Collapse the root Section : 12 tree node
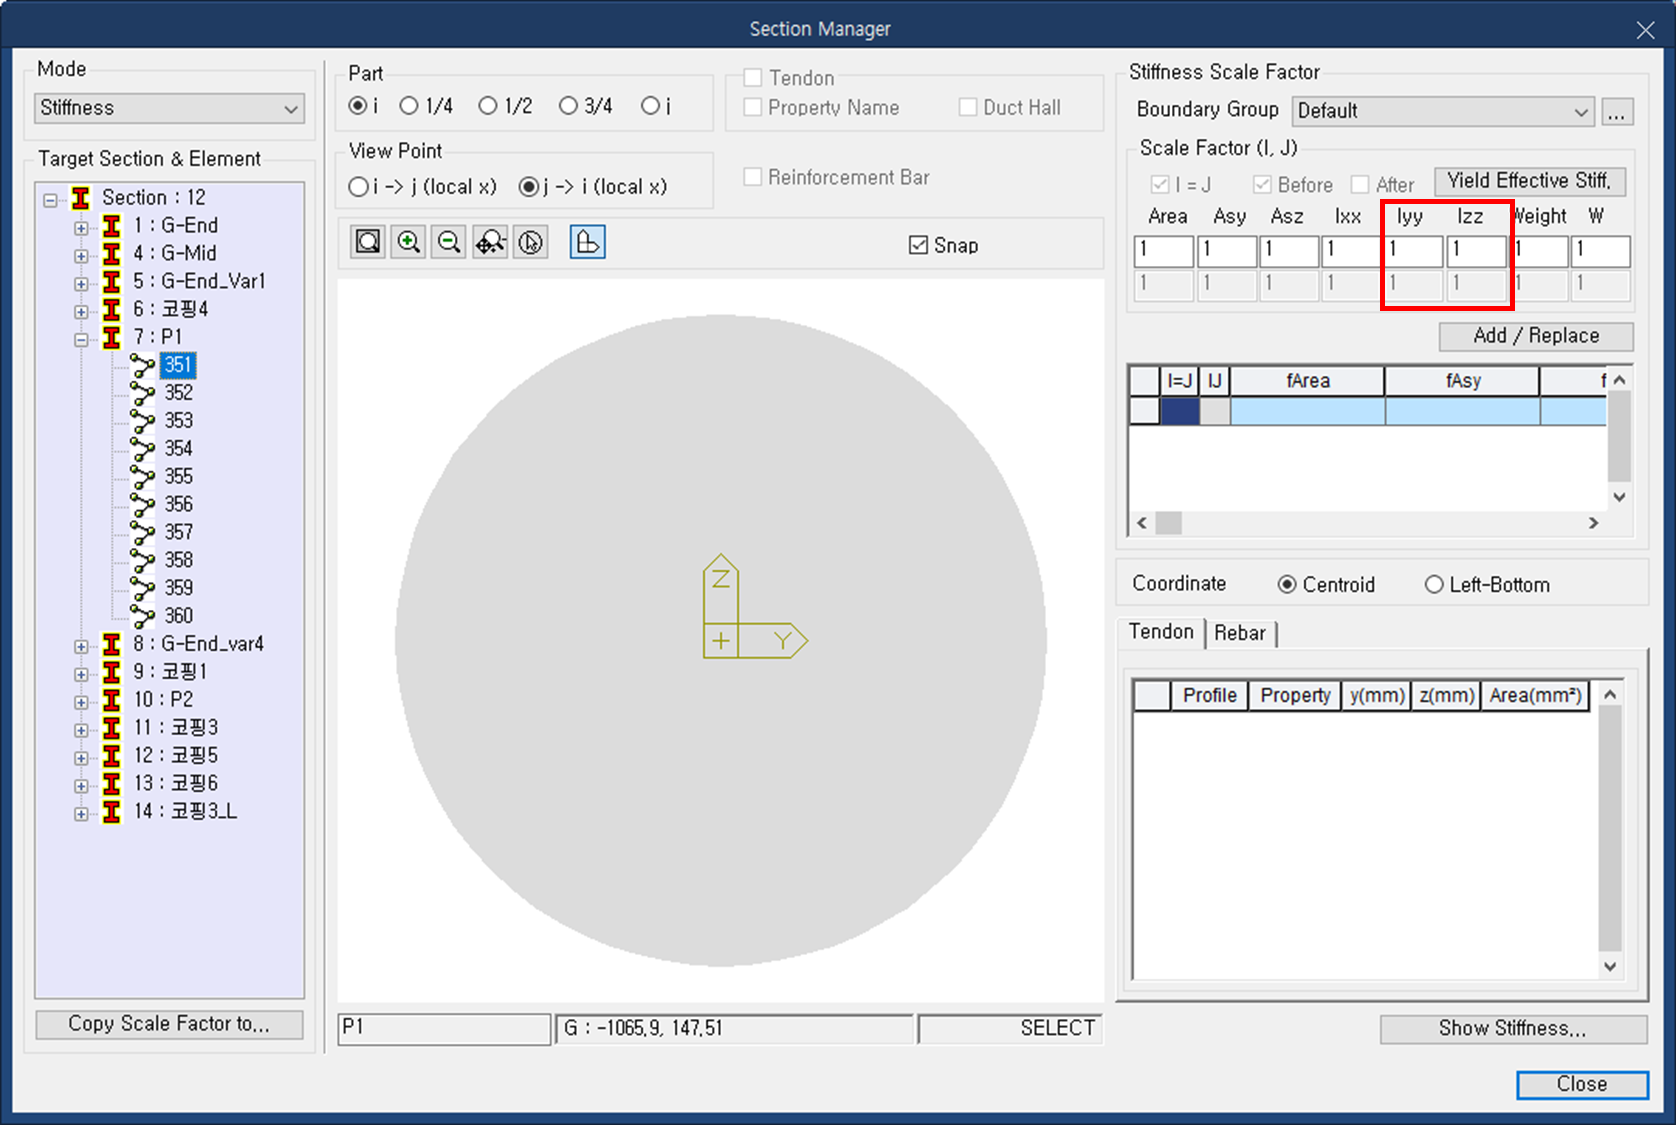The height and width of the screenshot is (1125, 1676). coord(50,200)
